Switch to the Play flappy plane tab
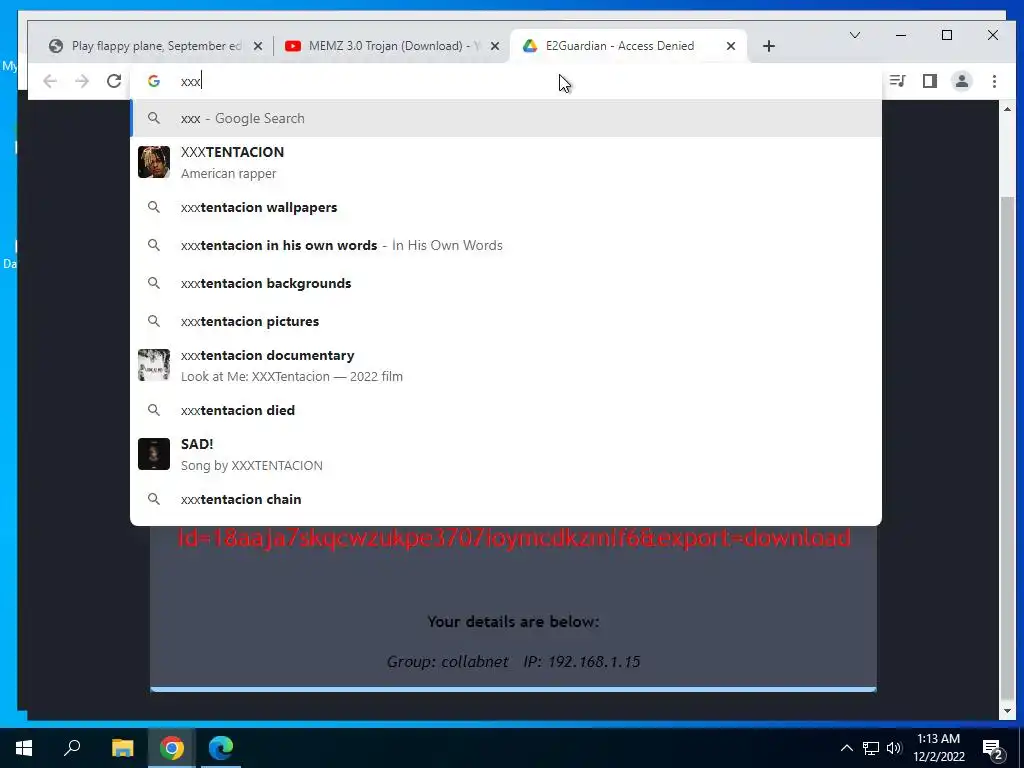 (x=153, y=46)
